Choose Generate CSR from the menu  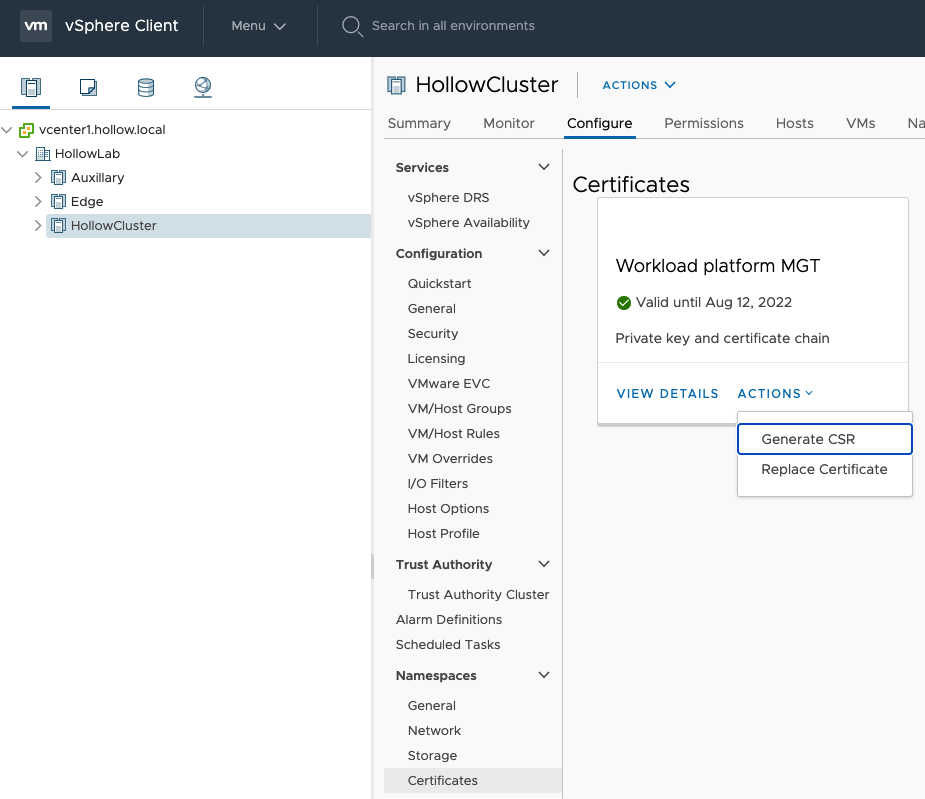[808, 439]
